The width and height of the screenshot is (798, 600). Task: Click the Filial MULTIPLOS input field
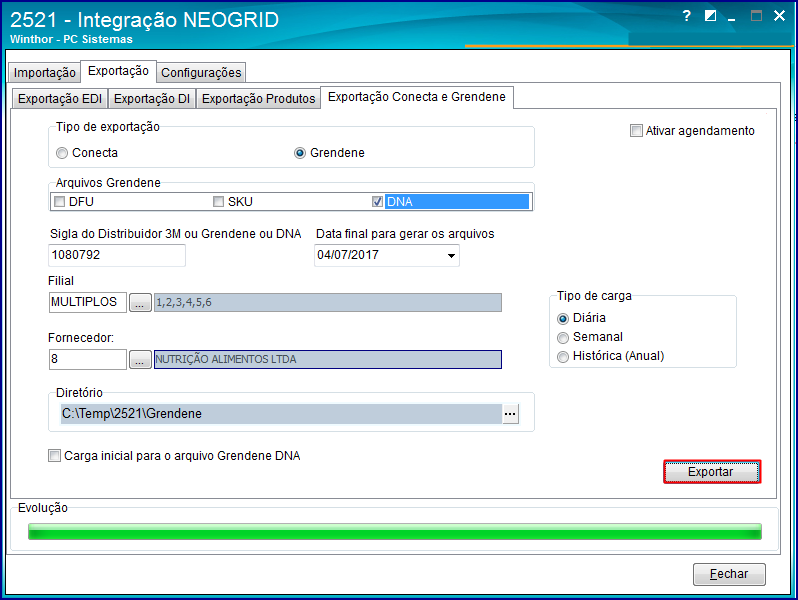(x=88, y=302)
